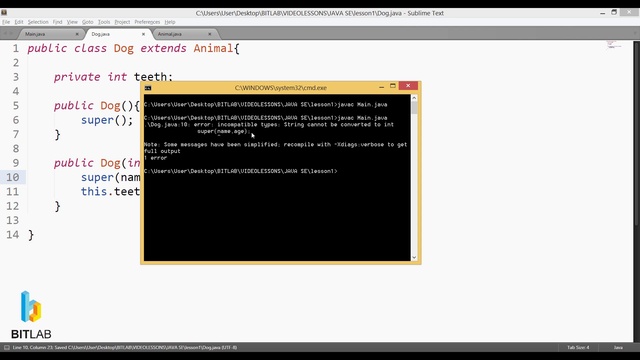Open the Help menu

pyautogui.click(x=170, y=22)
